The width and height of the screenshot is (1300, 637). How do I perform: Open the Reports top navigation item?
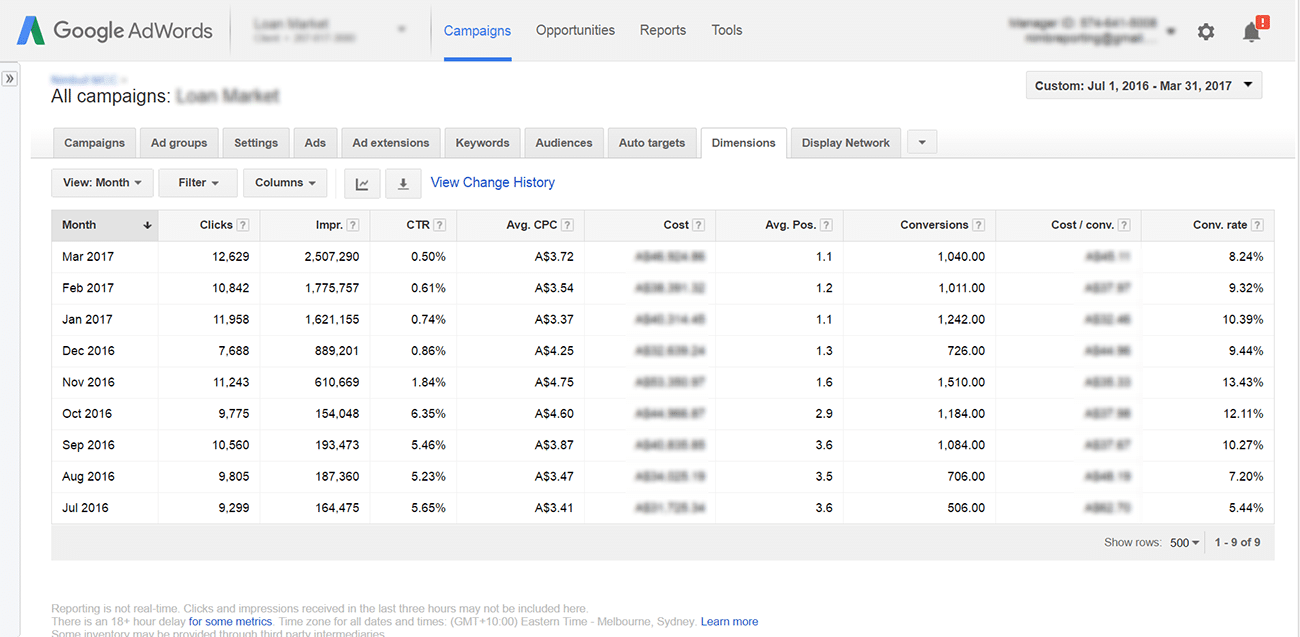(663, 30)
